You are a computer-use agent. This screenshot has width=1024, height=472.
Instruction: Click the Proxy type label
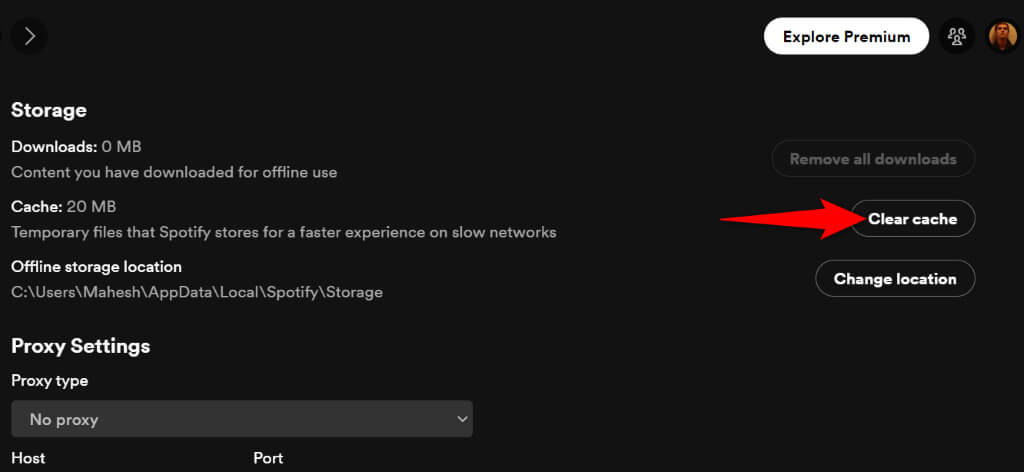[x=50, y=381]
